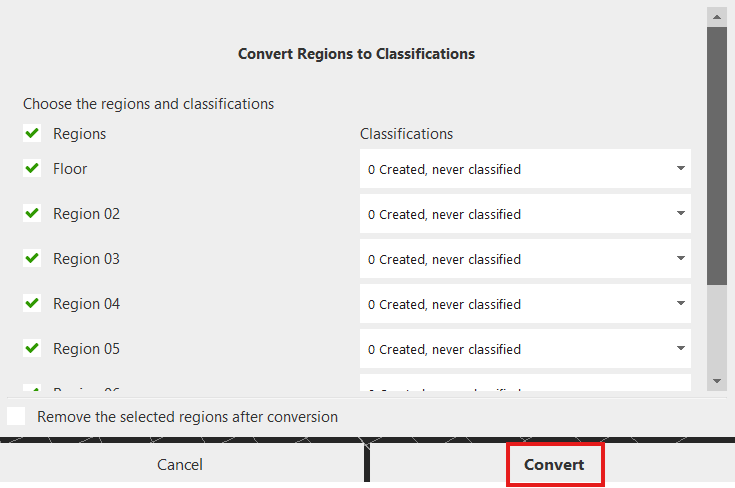Uncheck the master Regions checkbox
Viewport: 735px width, 488px height.
[32, 134]
